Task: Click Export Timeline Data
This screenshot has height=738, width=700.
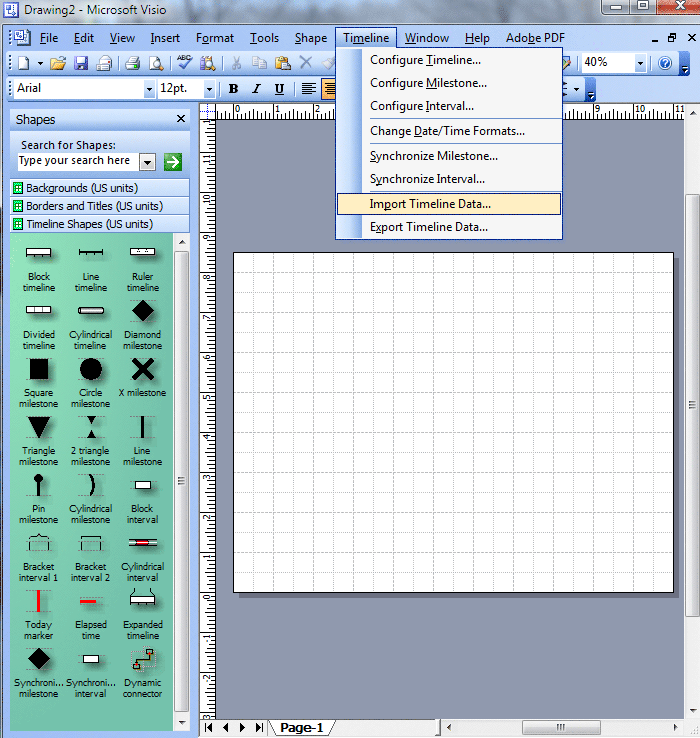Action: (x=449, y=227)
